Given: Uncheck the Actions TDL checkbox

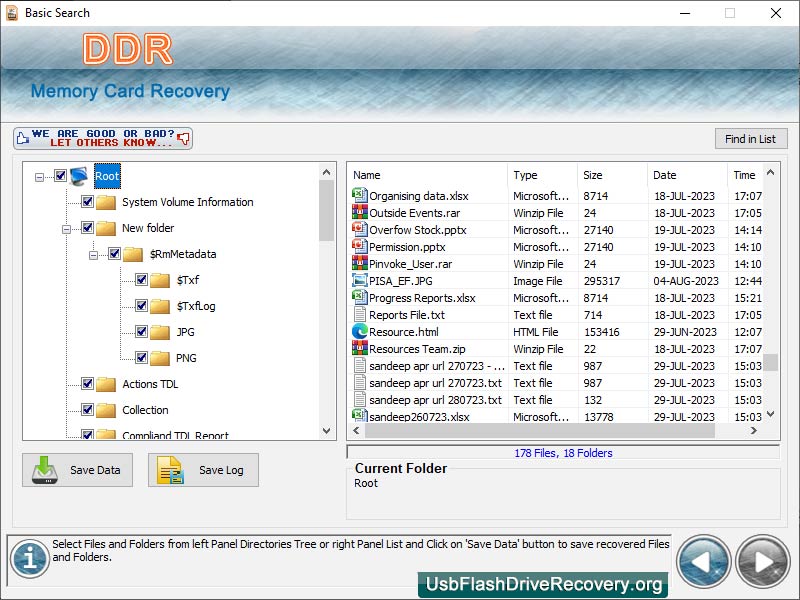Looking at the screenshot, I should point(87,384).
